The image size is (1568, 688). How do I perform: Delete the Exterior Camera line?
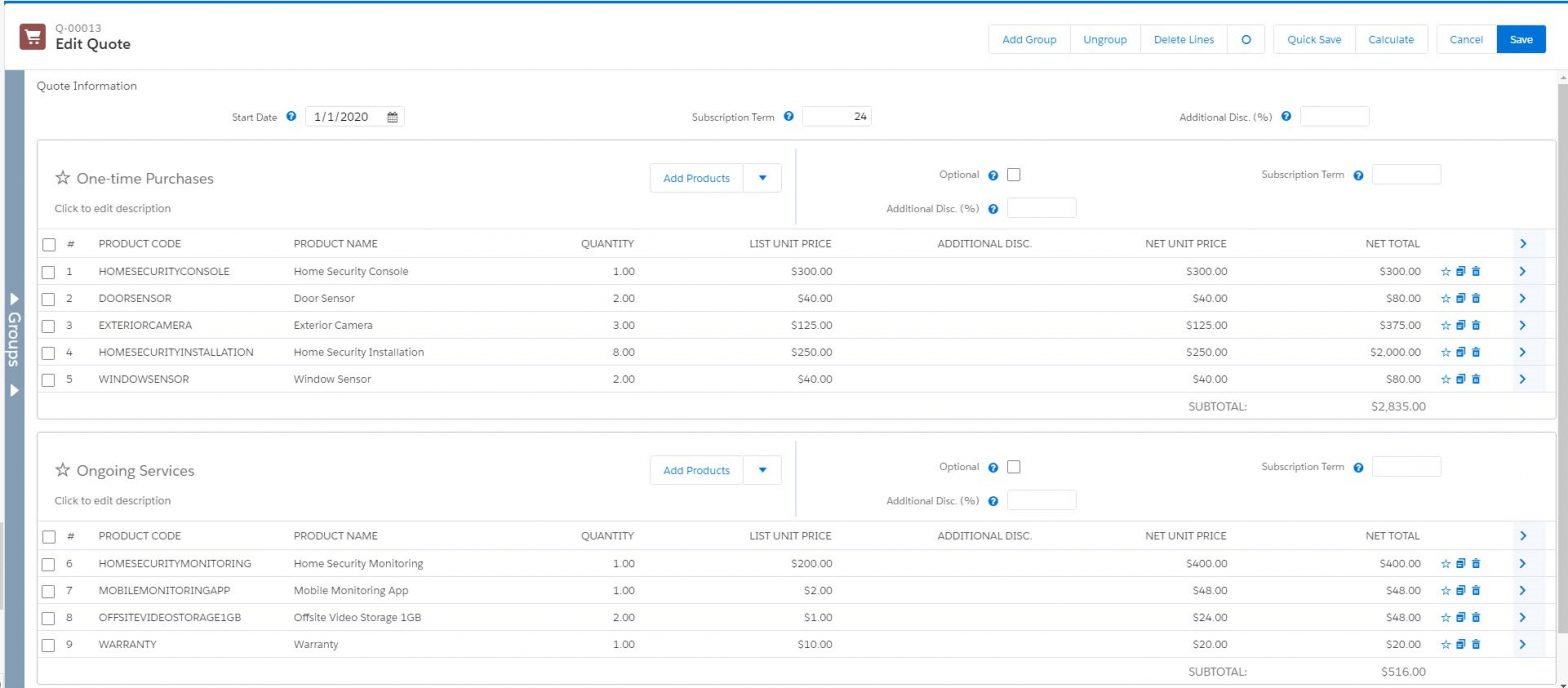[1476, 325]
